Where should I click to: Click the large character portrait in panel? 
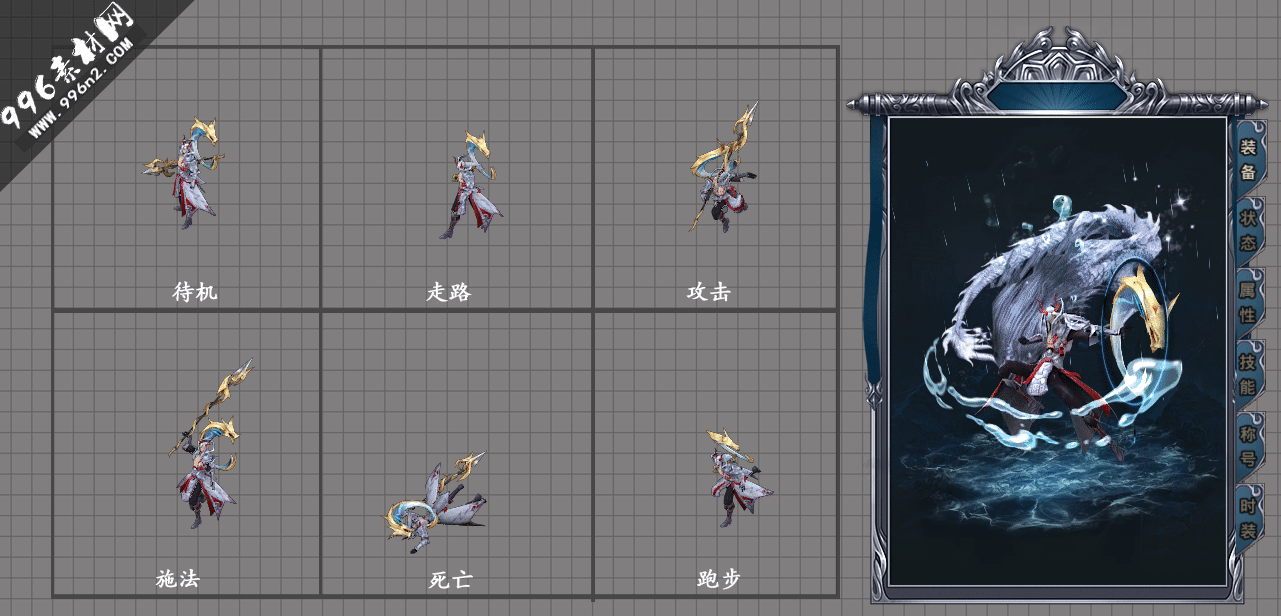tap(1058, 350)
